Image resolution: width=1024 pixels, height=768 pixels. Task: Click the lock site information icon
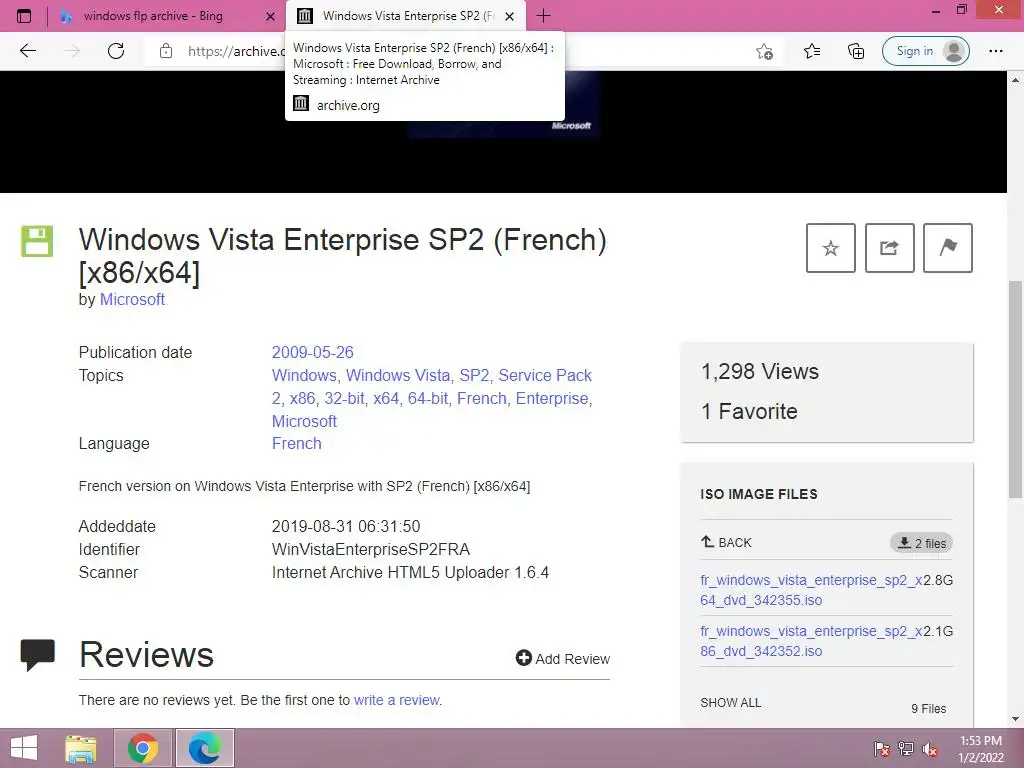coord(166,51)
